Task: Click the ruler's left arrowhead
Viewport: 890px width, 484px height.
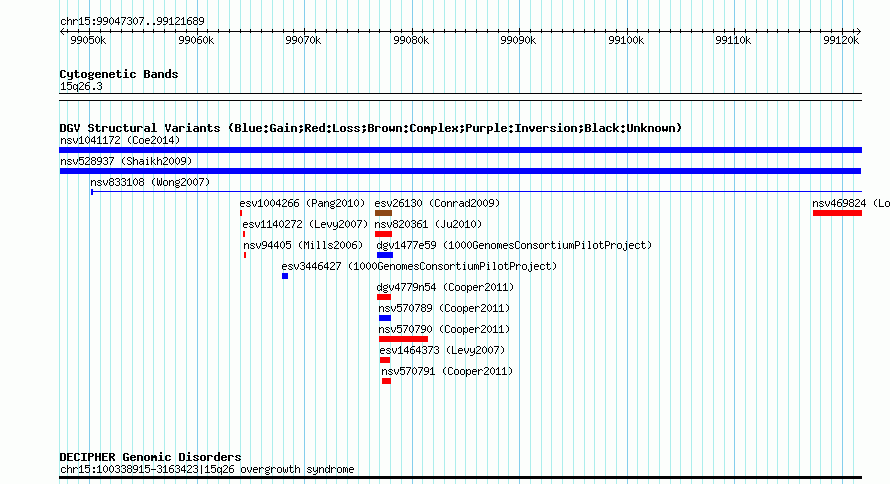Action: [62, 32]
